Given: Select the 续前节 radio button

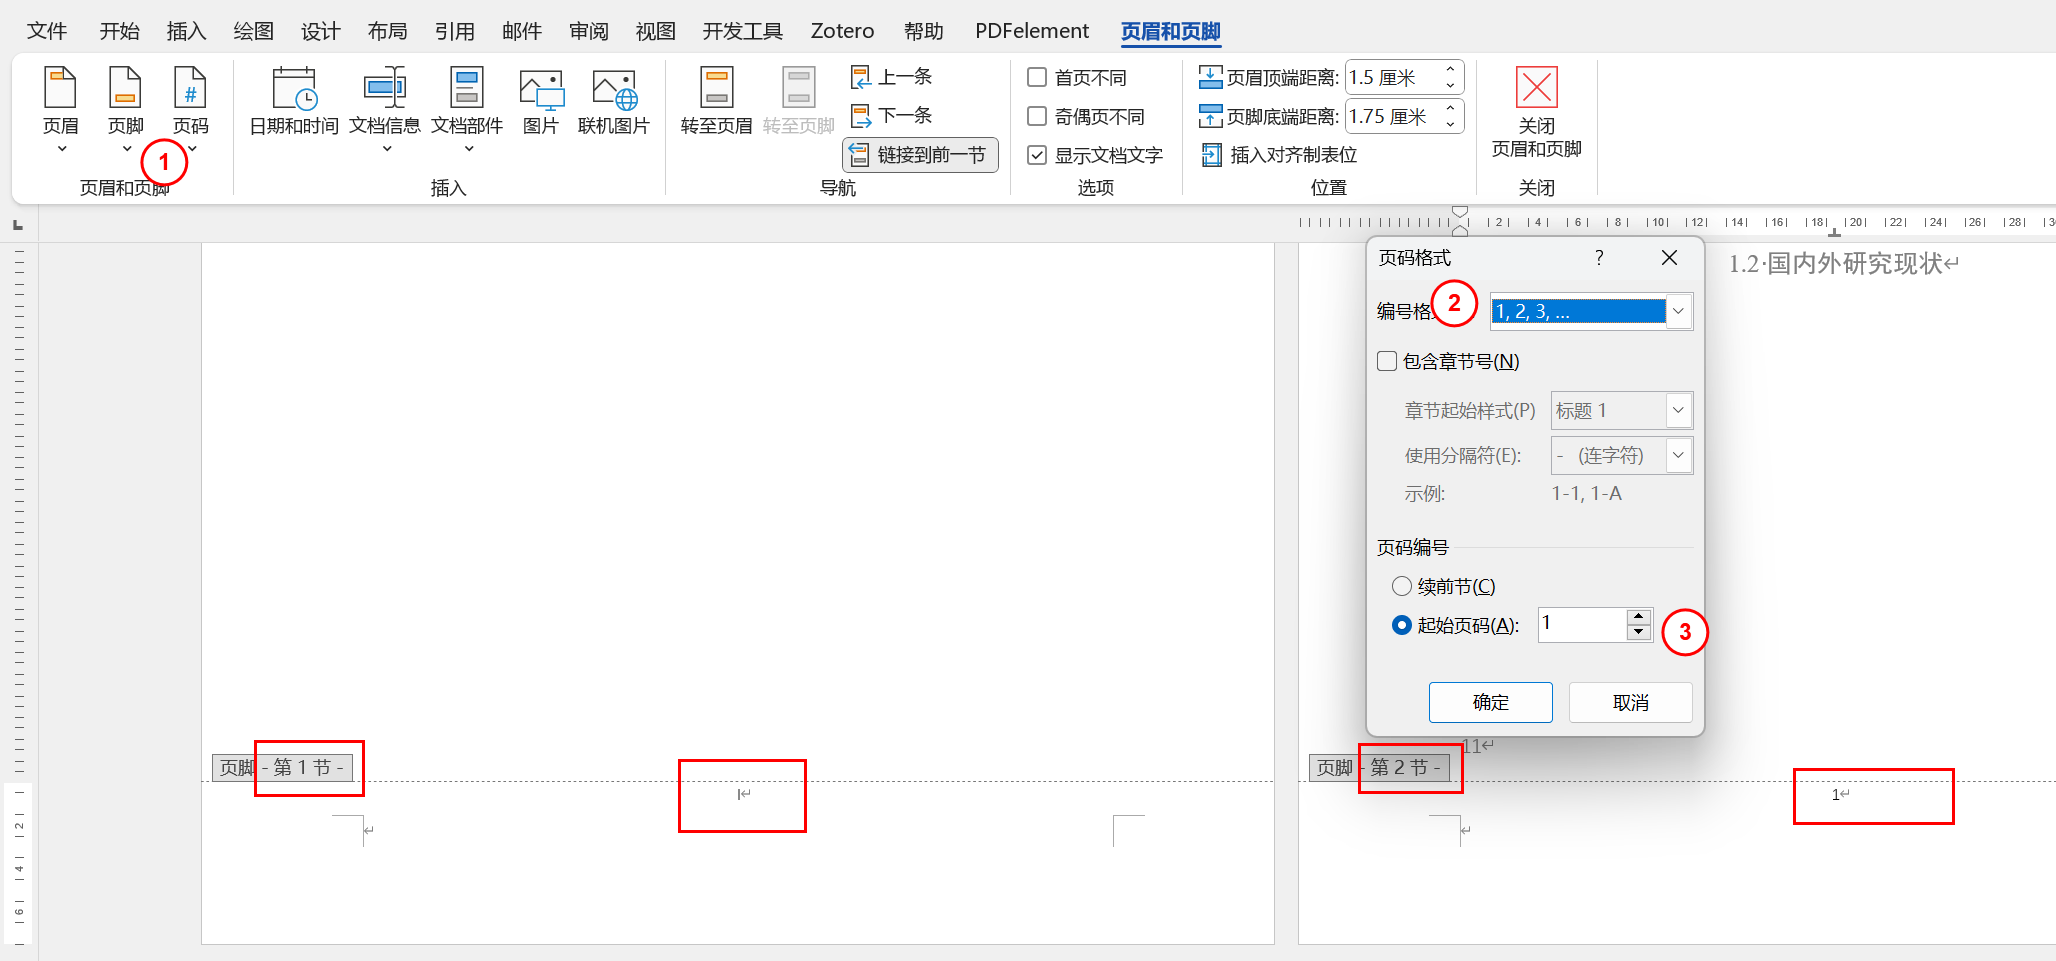Looking at the screenshot, I should click(x=1402, y=586).
